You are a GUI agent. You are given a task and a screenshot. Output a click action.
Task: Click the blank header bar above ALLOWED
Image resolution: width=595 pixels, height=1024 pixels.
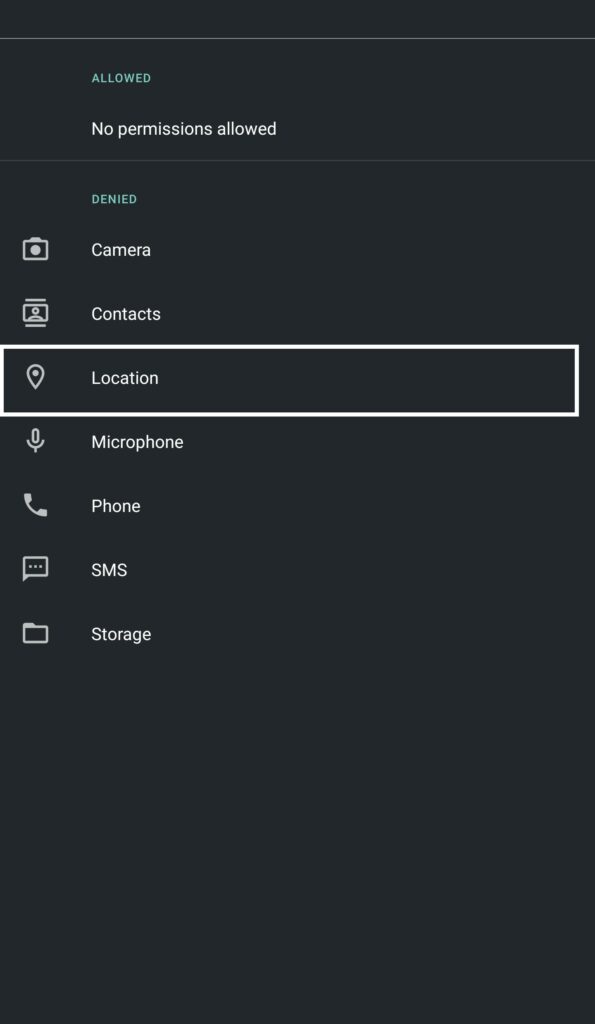pyautogui.click(x=297, y=19)
